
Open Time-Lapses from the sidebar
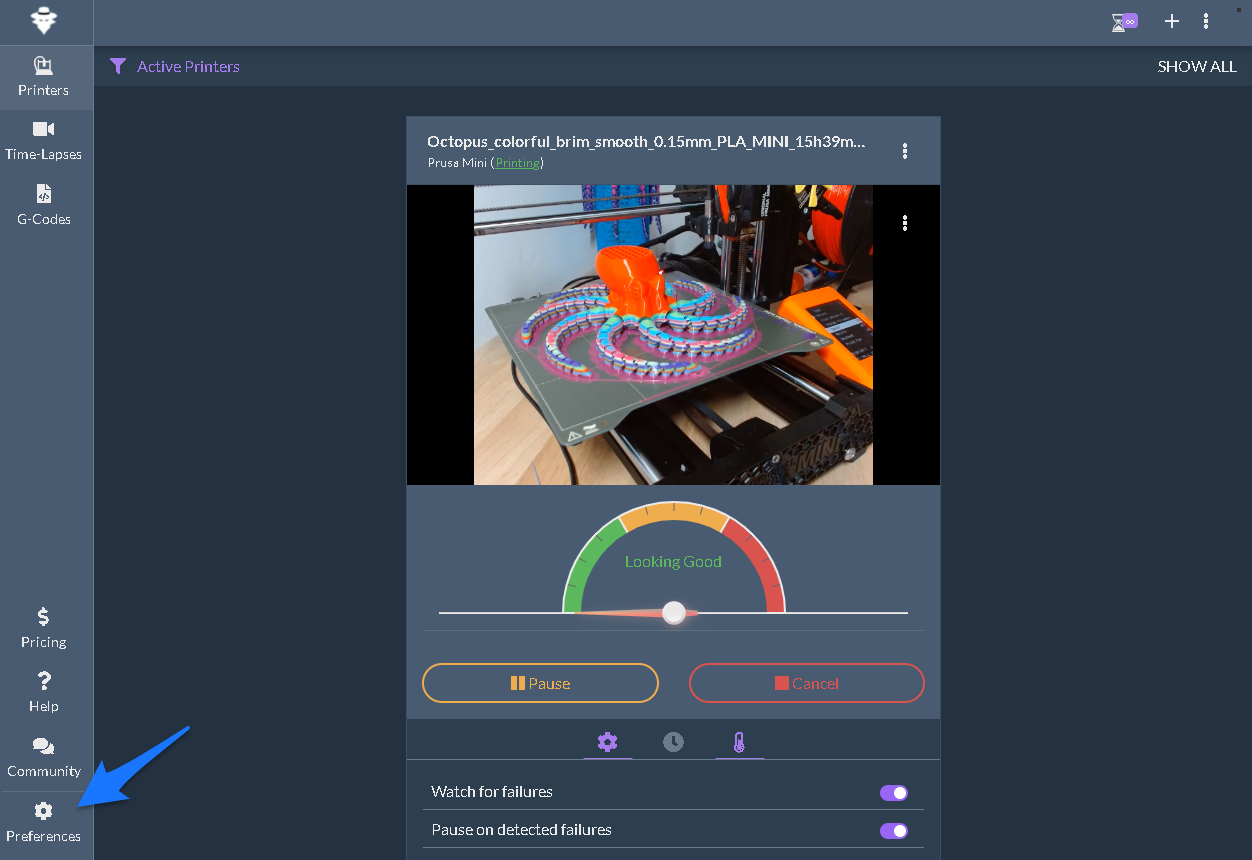coord(44,141)
